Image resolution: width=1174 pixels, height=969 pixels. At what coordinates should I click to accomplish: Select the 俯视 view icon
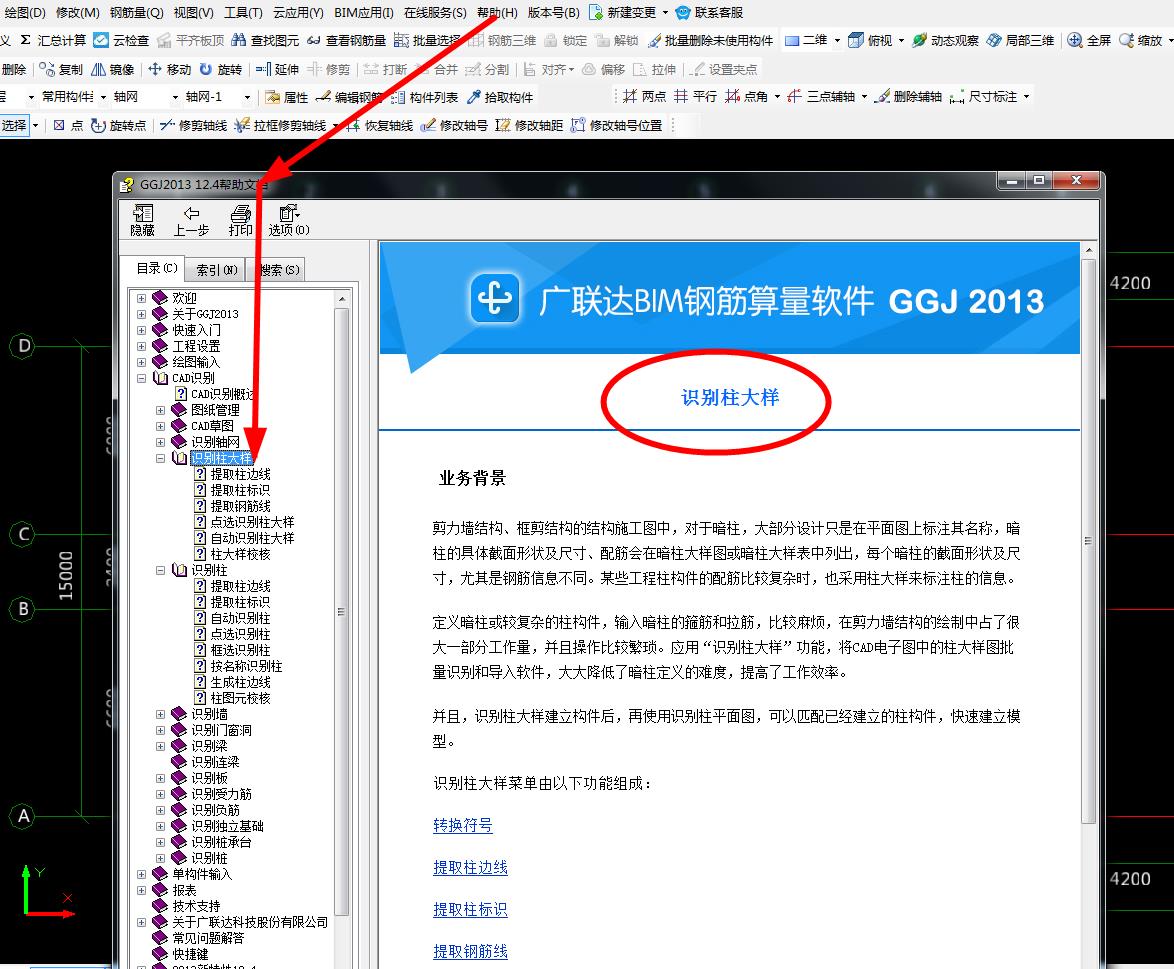point(856,40)
